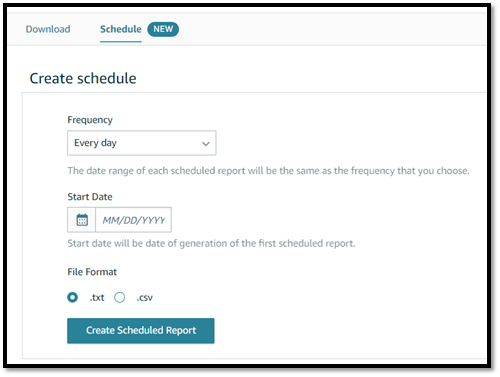Click the File Format label
This screenshot has width=500, height=377.
(x=92, y=272)
